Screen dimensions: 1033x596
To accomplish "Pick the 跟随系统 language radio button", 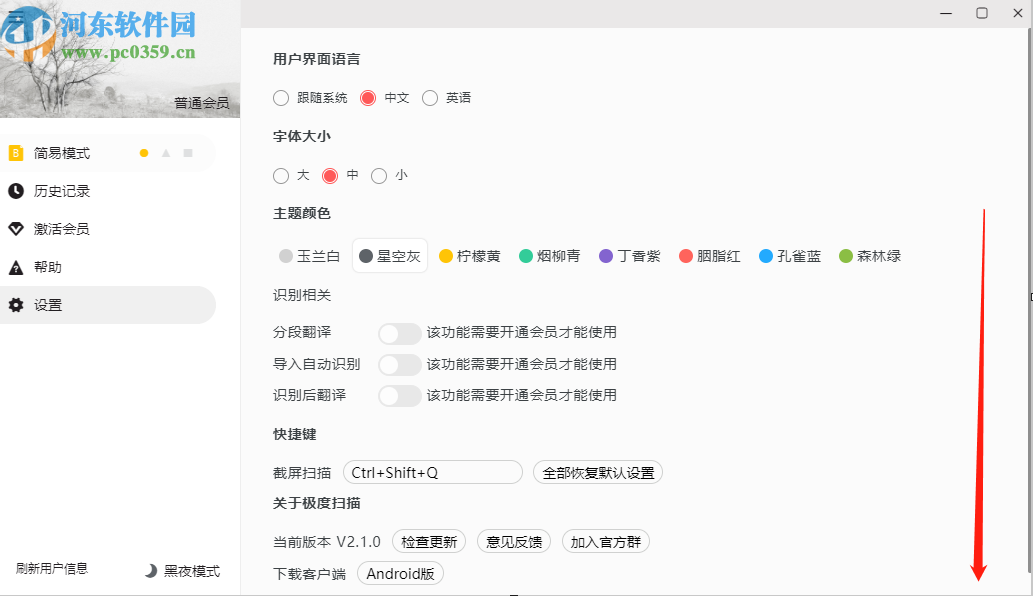I will 281,98.
